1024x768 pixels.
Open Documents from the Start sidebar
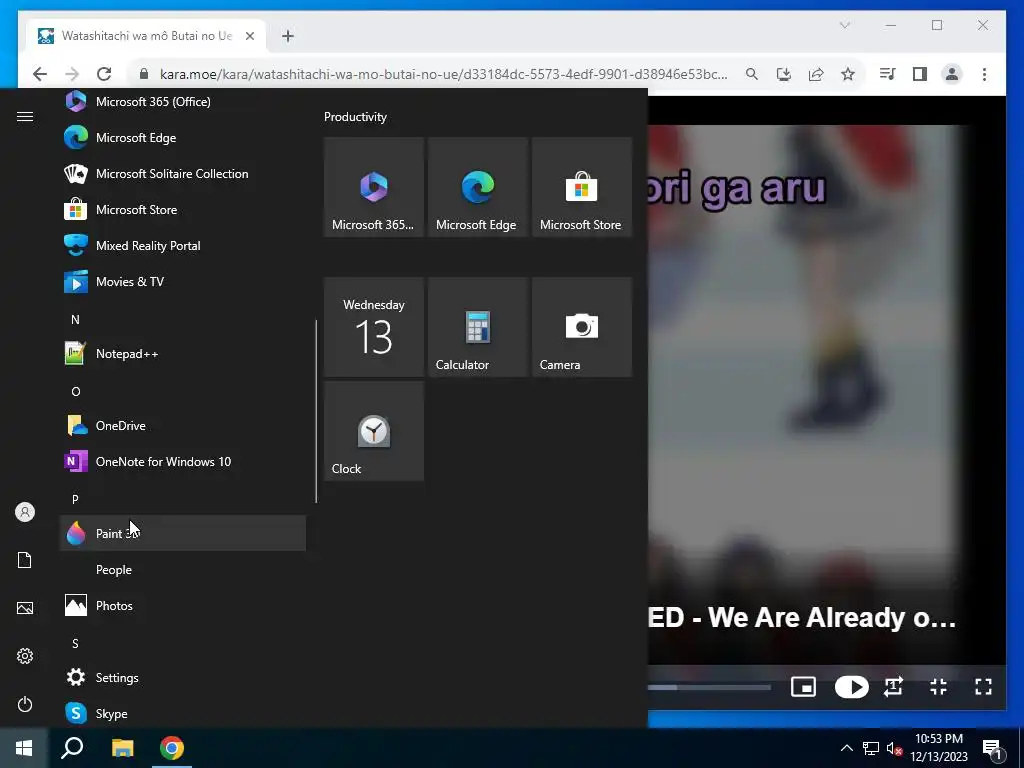pyautogui.click(x=25, y=560)
